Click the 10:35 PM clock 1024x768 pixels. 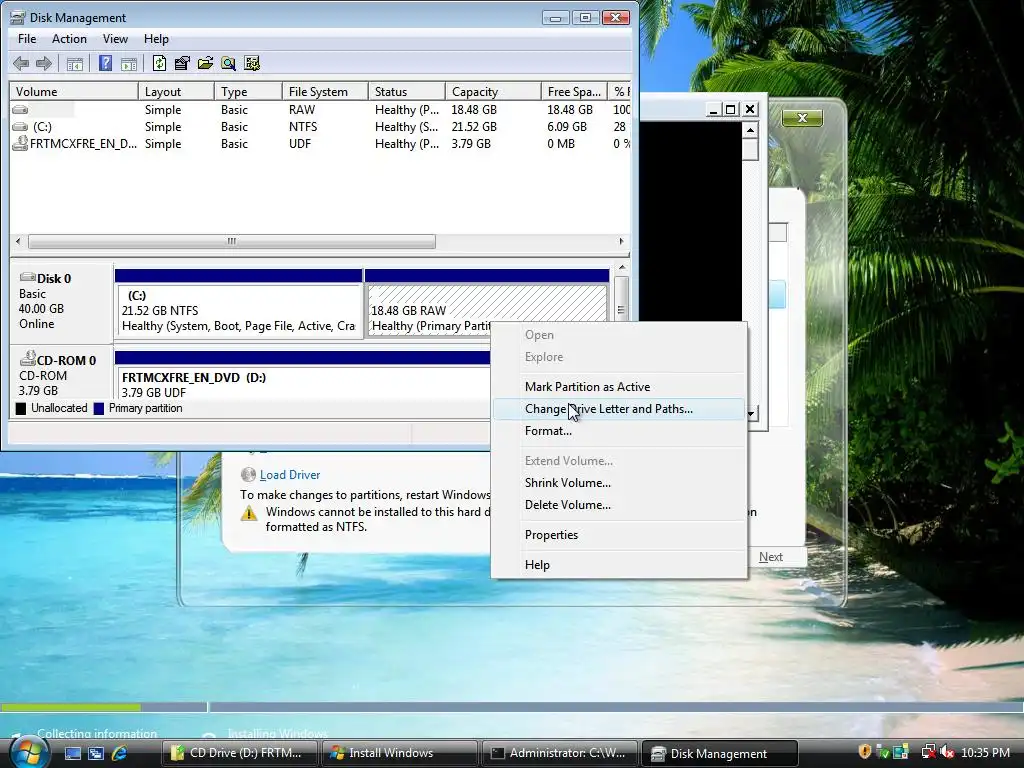click(985, 752)
